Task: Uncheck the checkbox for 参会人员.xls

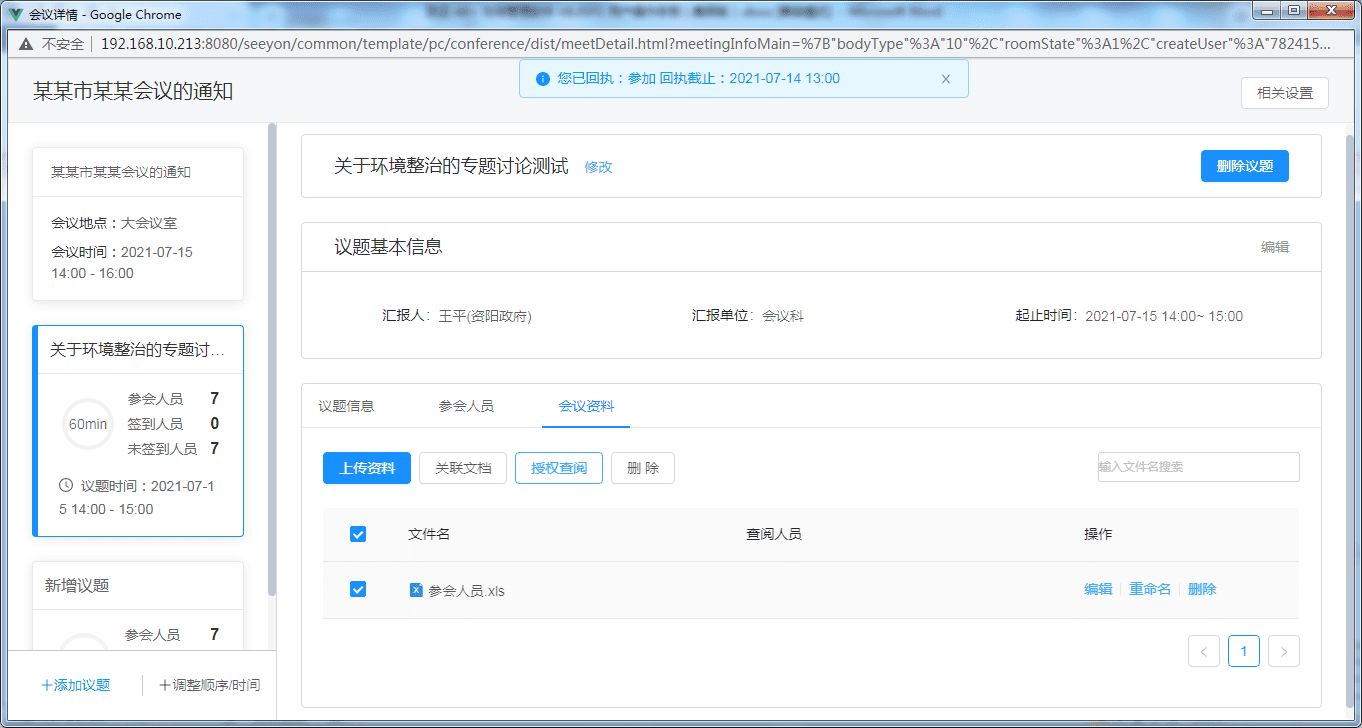Action: click(x=358, y=590)
